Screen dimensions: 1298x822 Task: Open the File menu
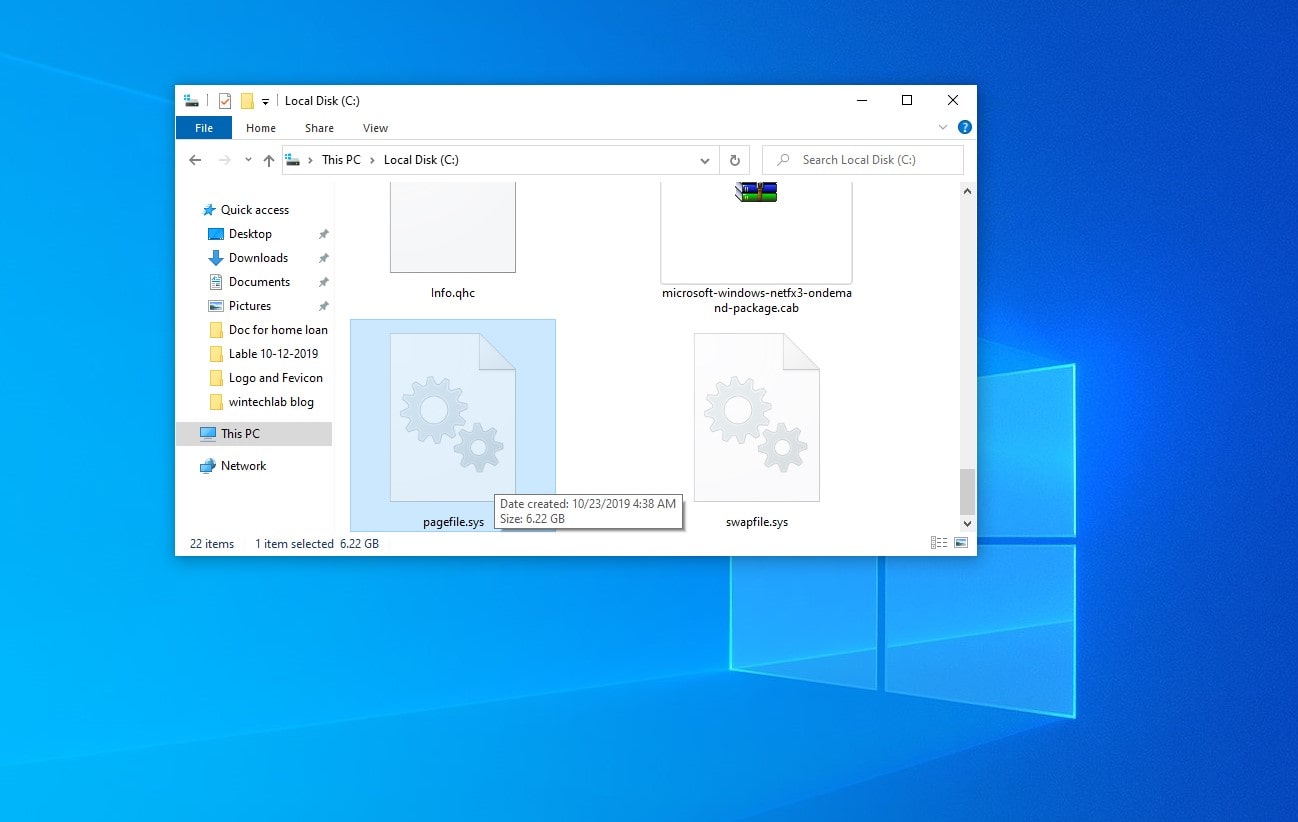pyautogui.click(x=203, y=127)
